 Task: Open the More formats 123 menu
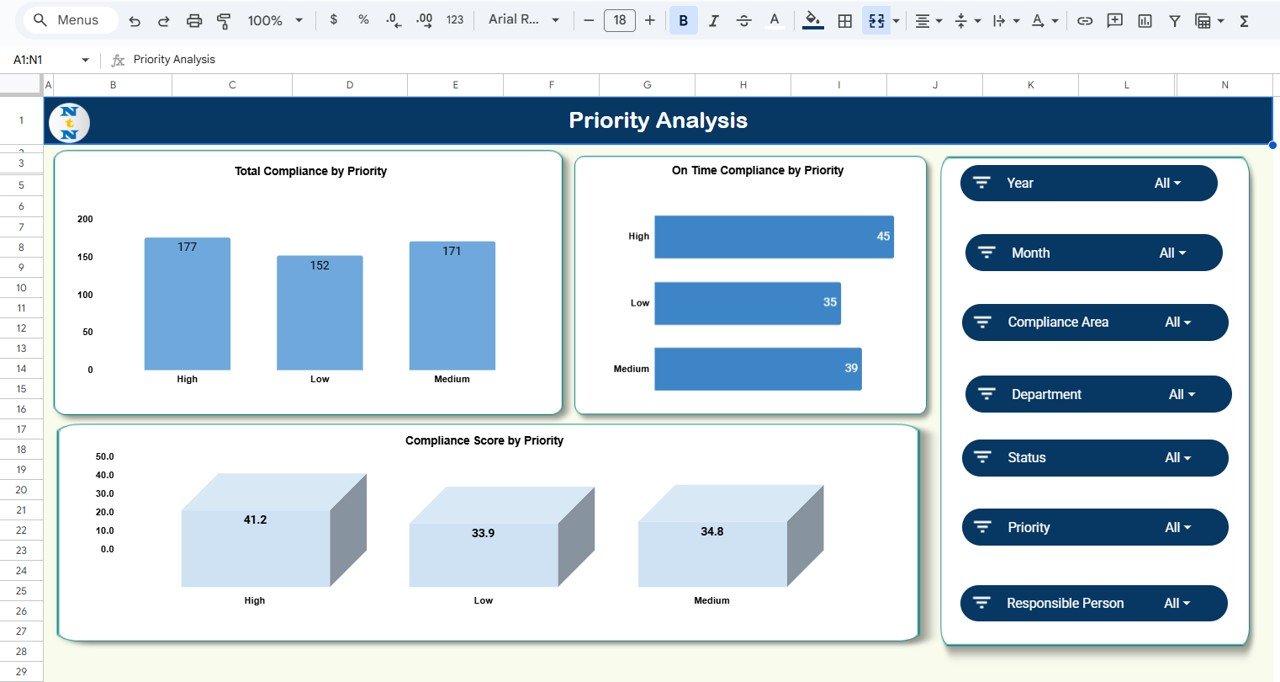pos(454,19)
